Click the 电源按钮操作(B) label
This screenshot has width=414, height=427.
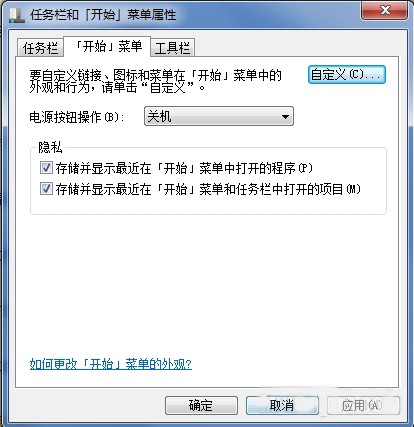point(77,117)
